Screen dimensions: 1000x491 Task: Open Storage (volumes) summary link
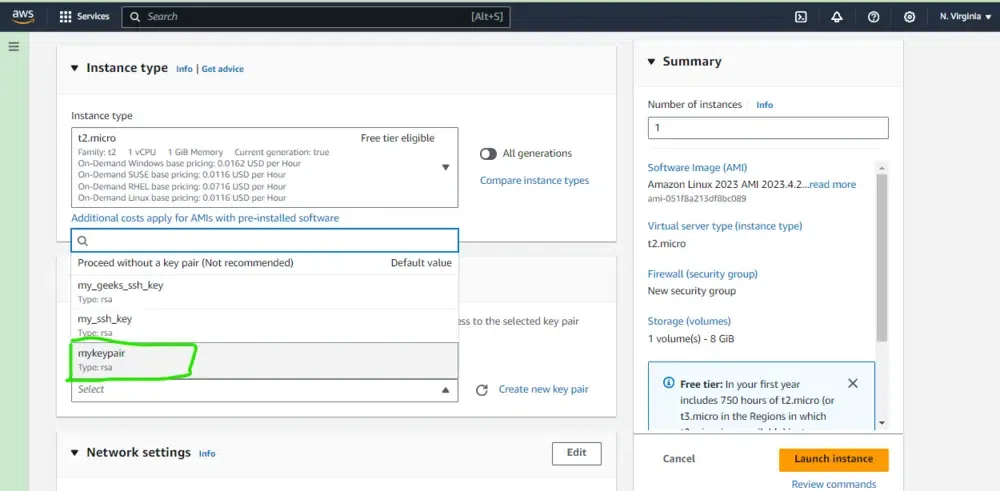pos(689,321)
